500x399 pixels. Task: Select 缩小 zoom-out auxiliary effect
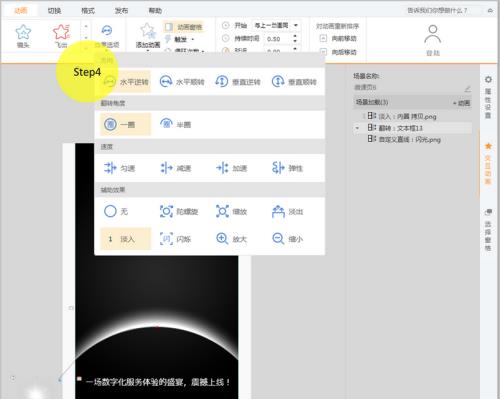click(287, 239)
